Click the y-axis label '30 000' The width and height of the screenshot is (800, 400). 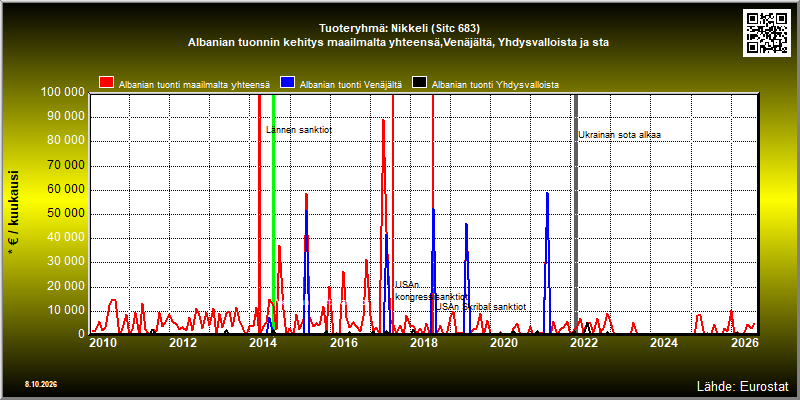[65, 262]
